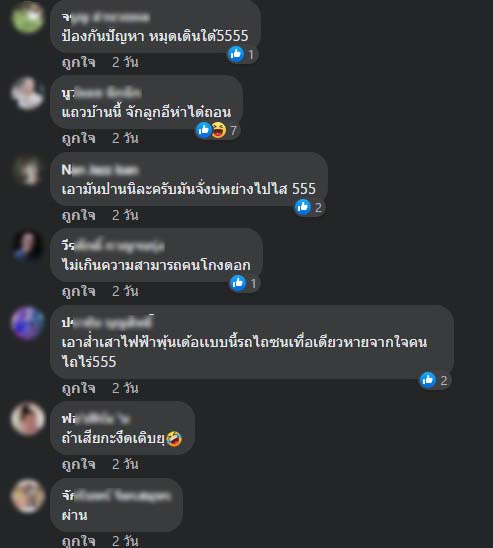Open avatar beside ถ้าเสียกะงัดเติบยุ comment

tap(28, 418)
